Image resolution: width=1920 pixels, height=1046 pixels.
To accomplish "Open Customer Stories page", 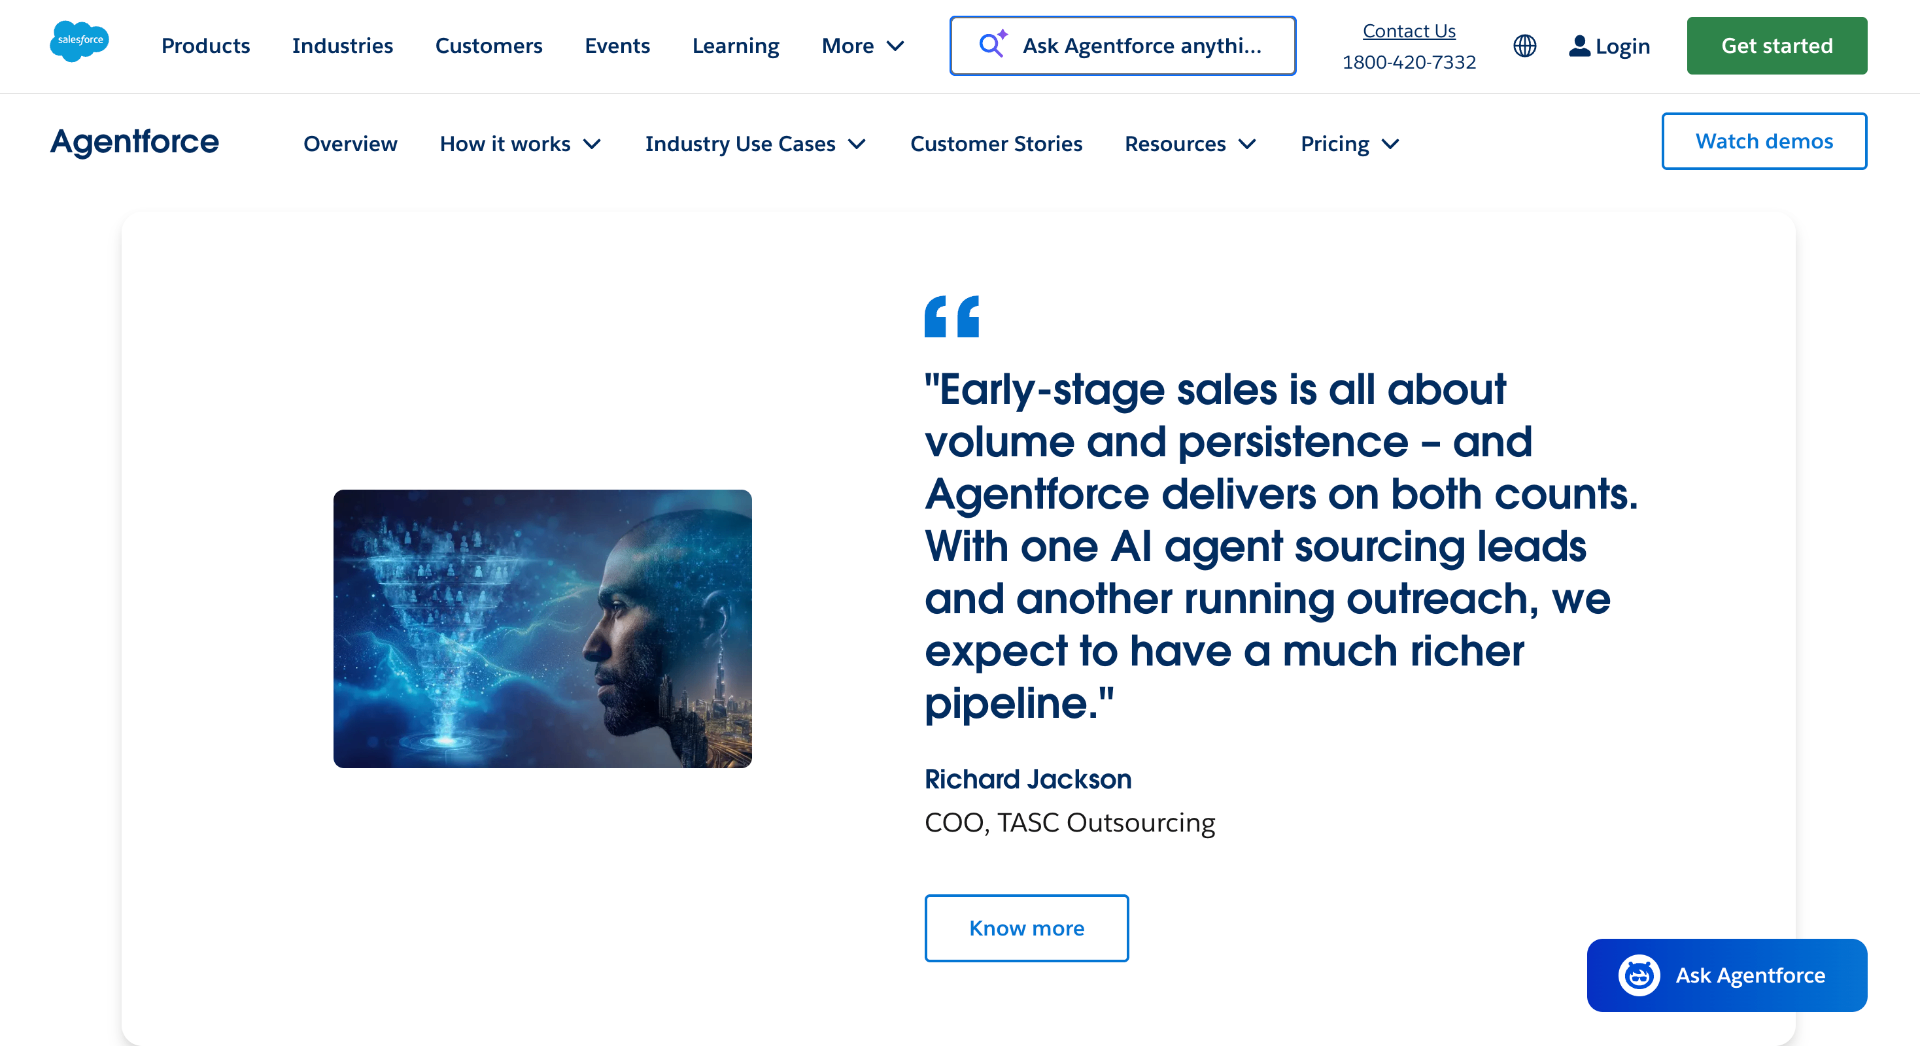I will click(996, 144).
